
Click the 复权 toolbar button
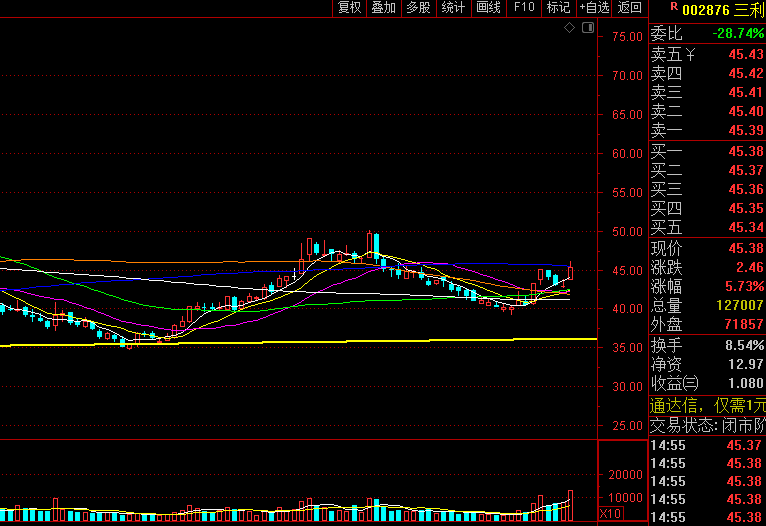click(349, 8)
